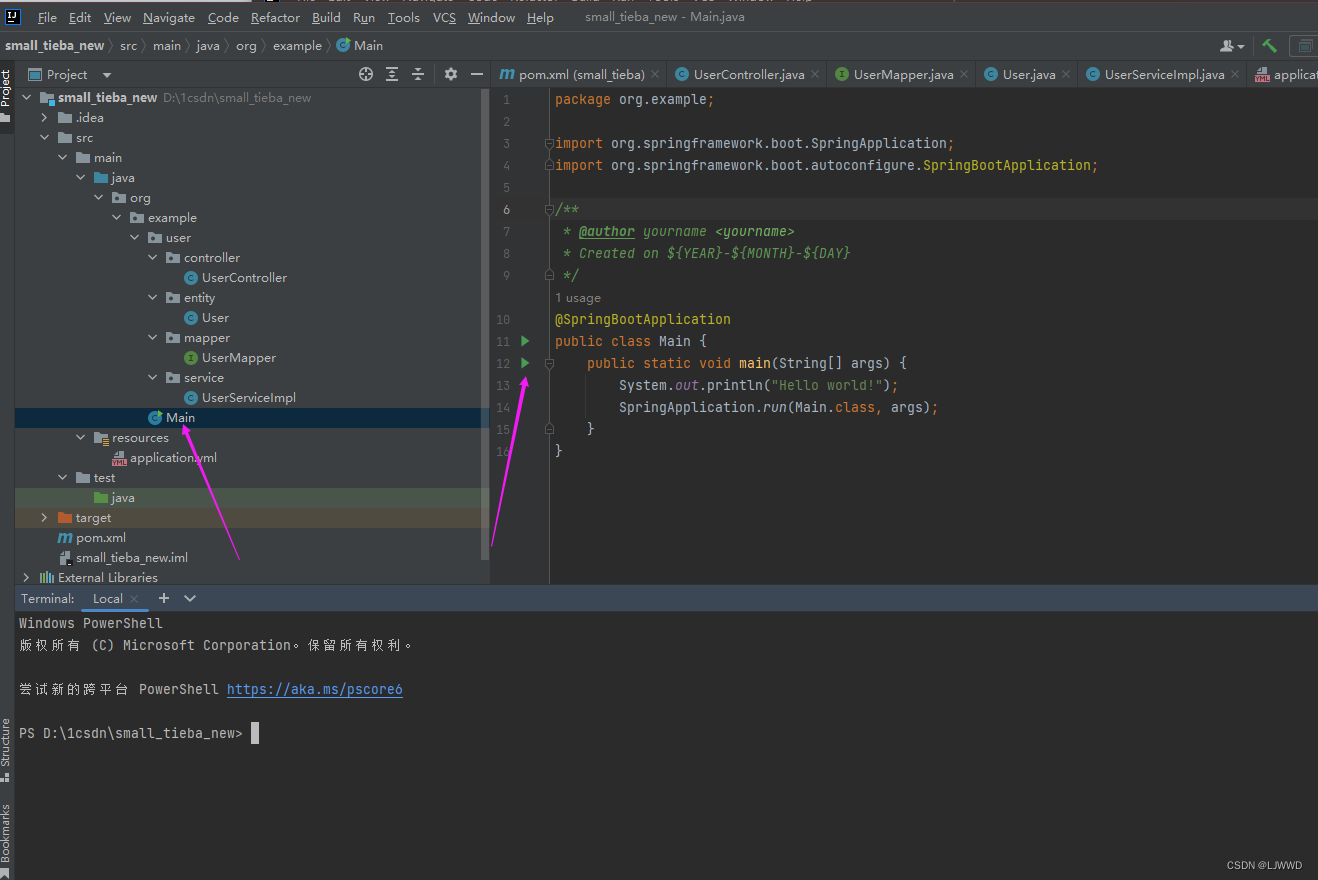Expand the .idea folder
The height and width of the screenshot is (880, 1318).
tap(44, 118)
